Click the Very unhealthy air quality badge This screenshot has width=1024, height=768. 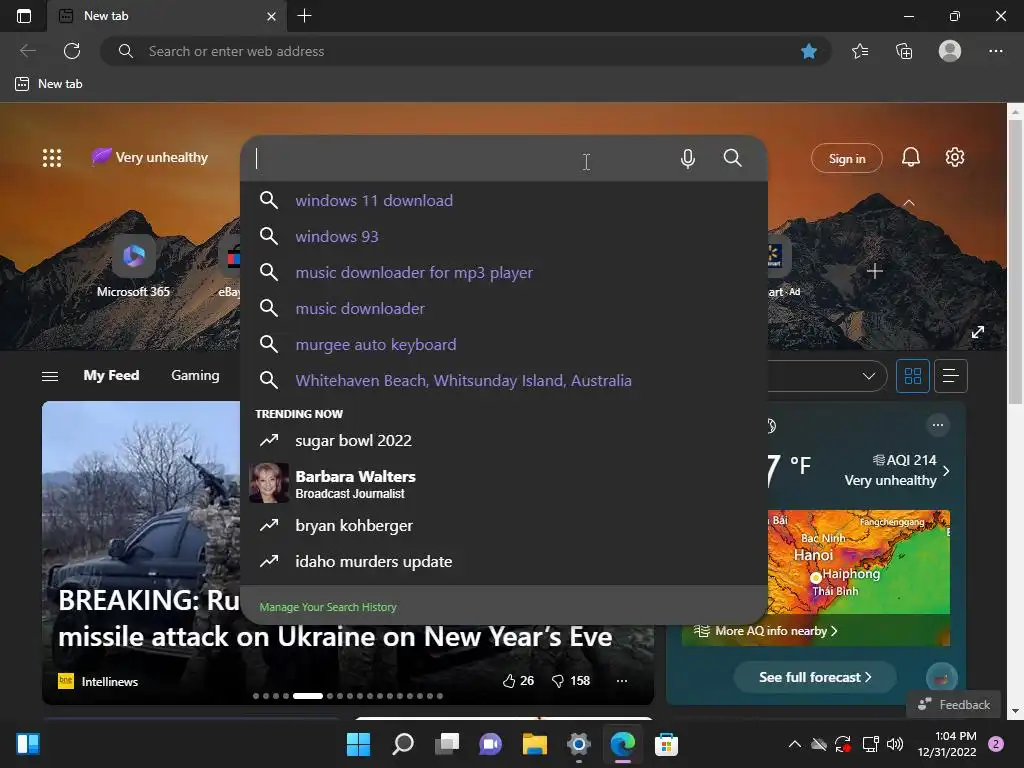[x=150, y=157]
